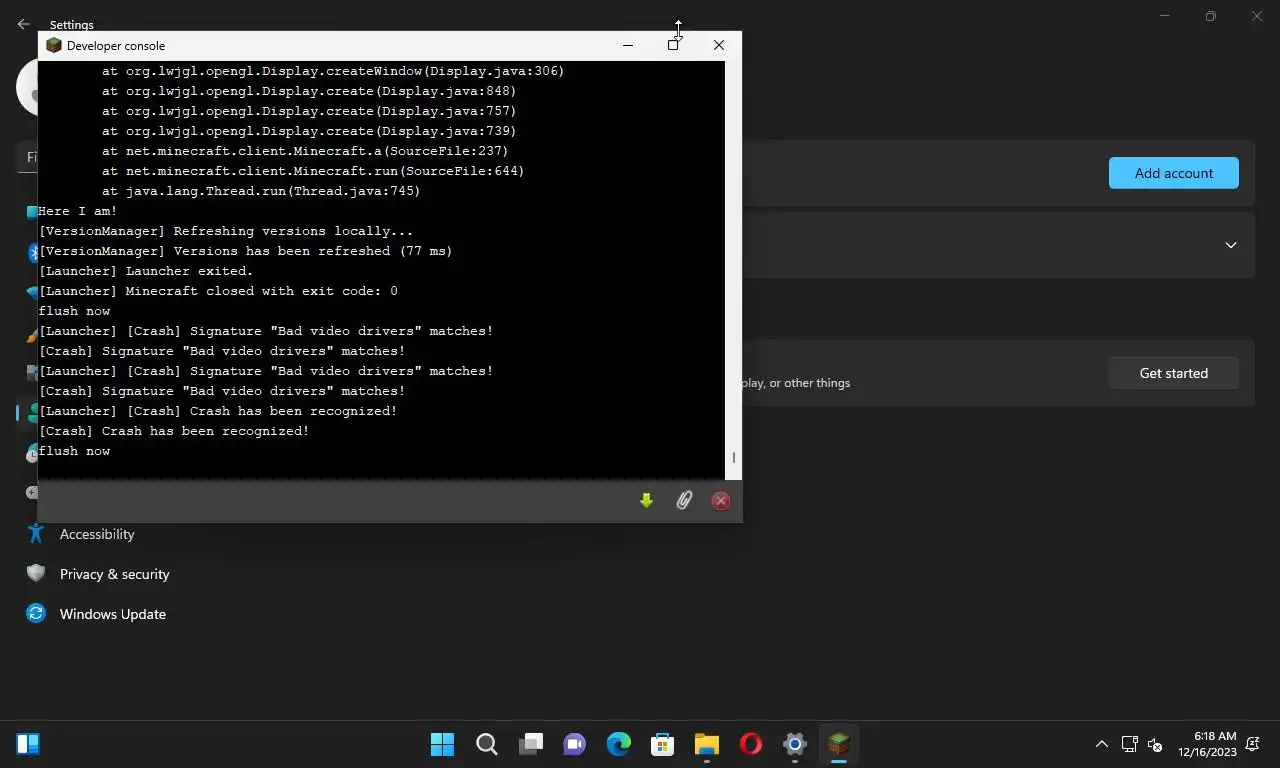
Task: Minimize the Settings window
Action: 1165,16
